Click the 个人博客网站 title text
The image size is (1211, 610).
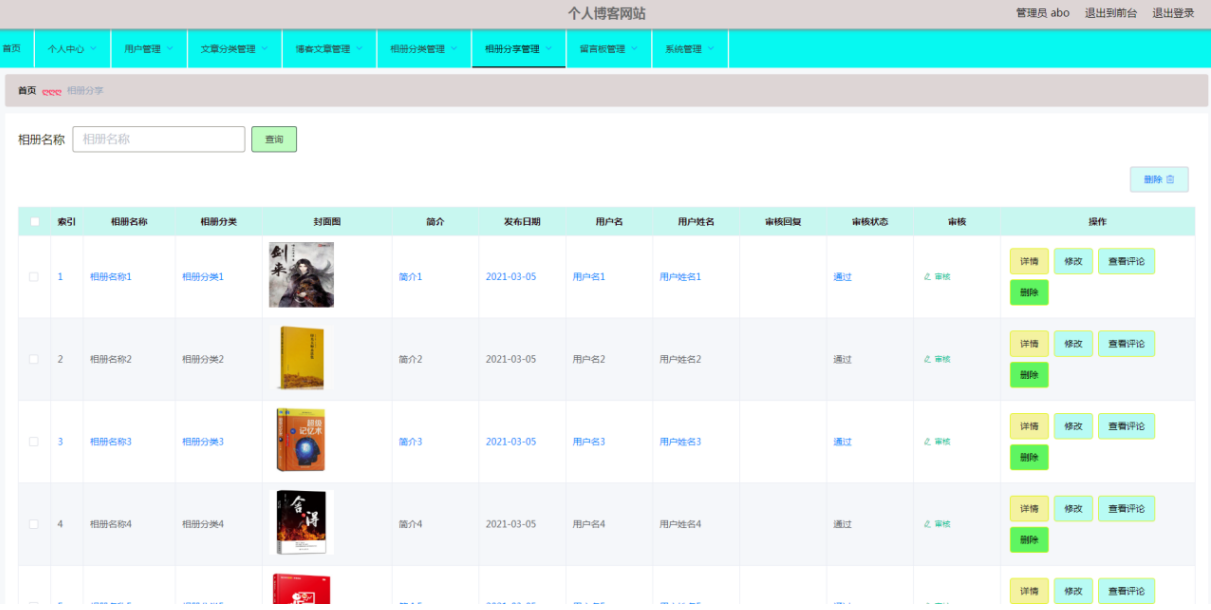(x=606, y=13)
